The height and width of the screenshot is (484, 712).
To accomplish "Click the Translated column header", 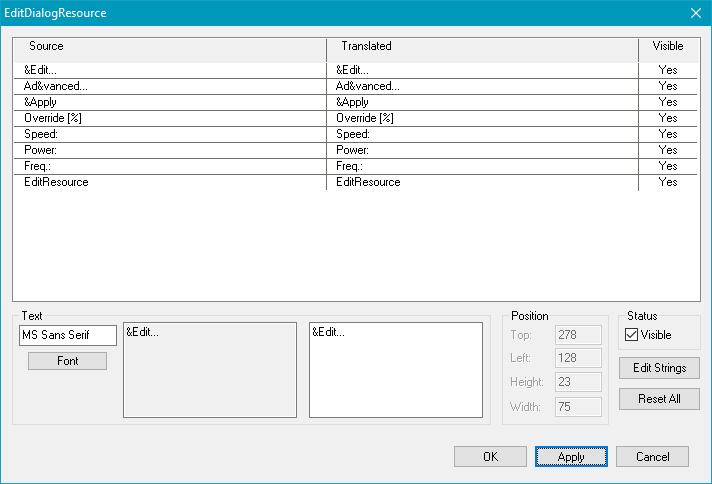I will coord(482,46).
